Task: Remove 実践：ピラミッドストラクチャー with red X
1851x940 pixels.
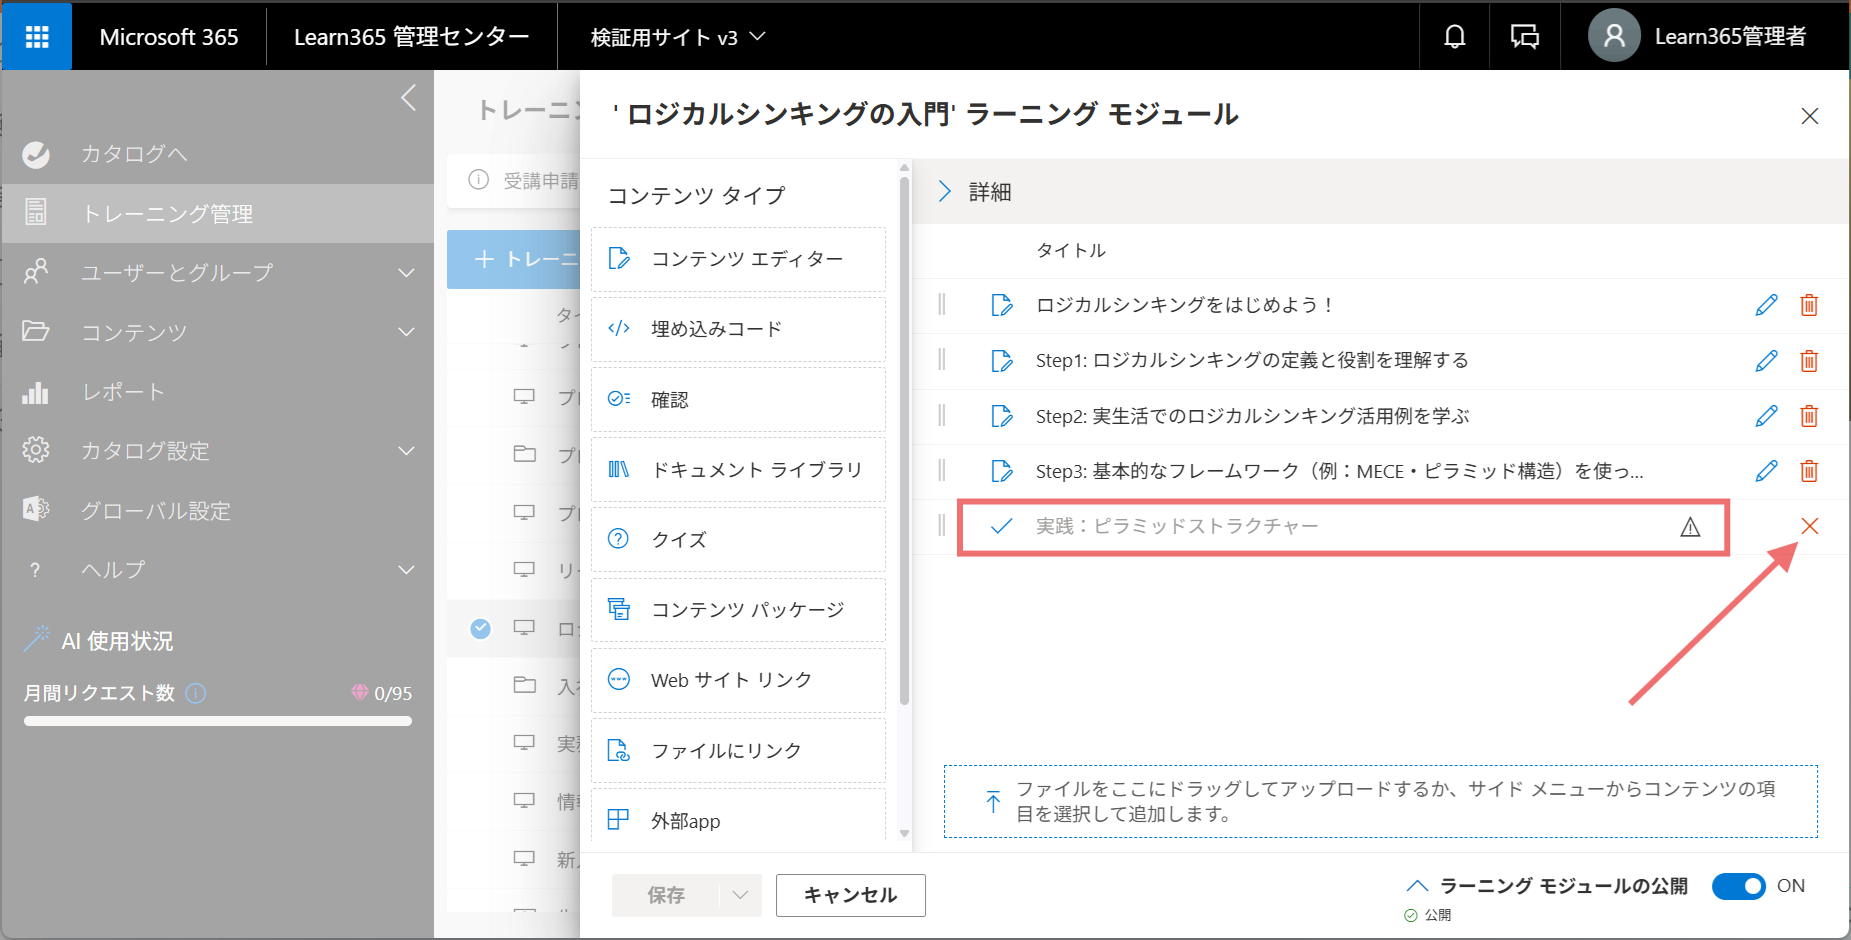Action: (1809, 526)
